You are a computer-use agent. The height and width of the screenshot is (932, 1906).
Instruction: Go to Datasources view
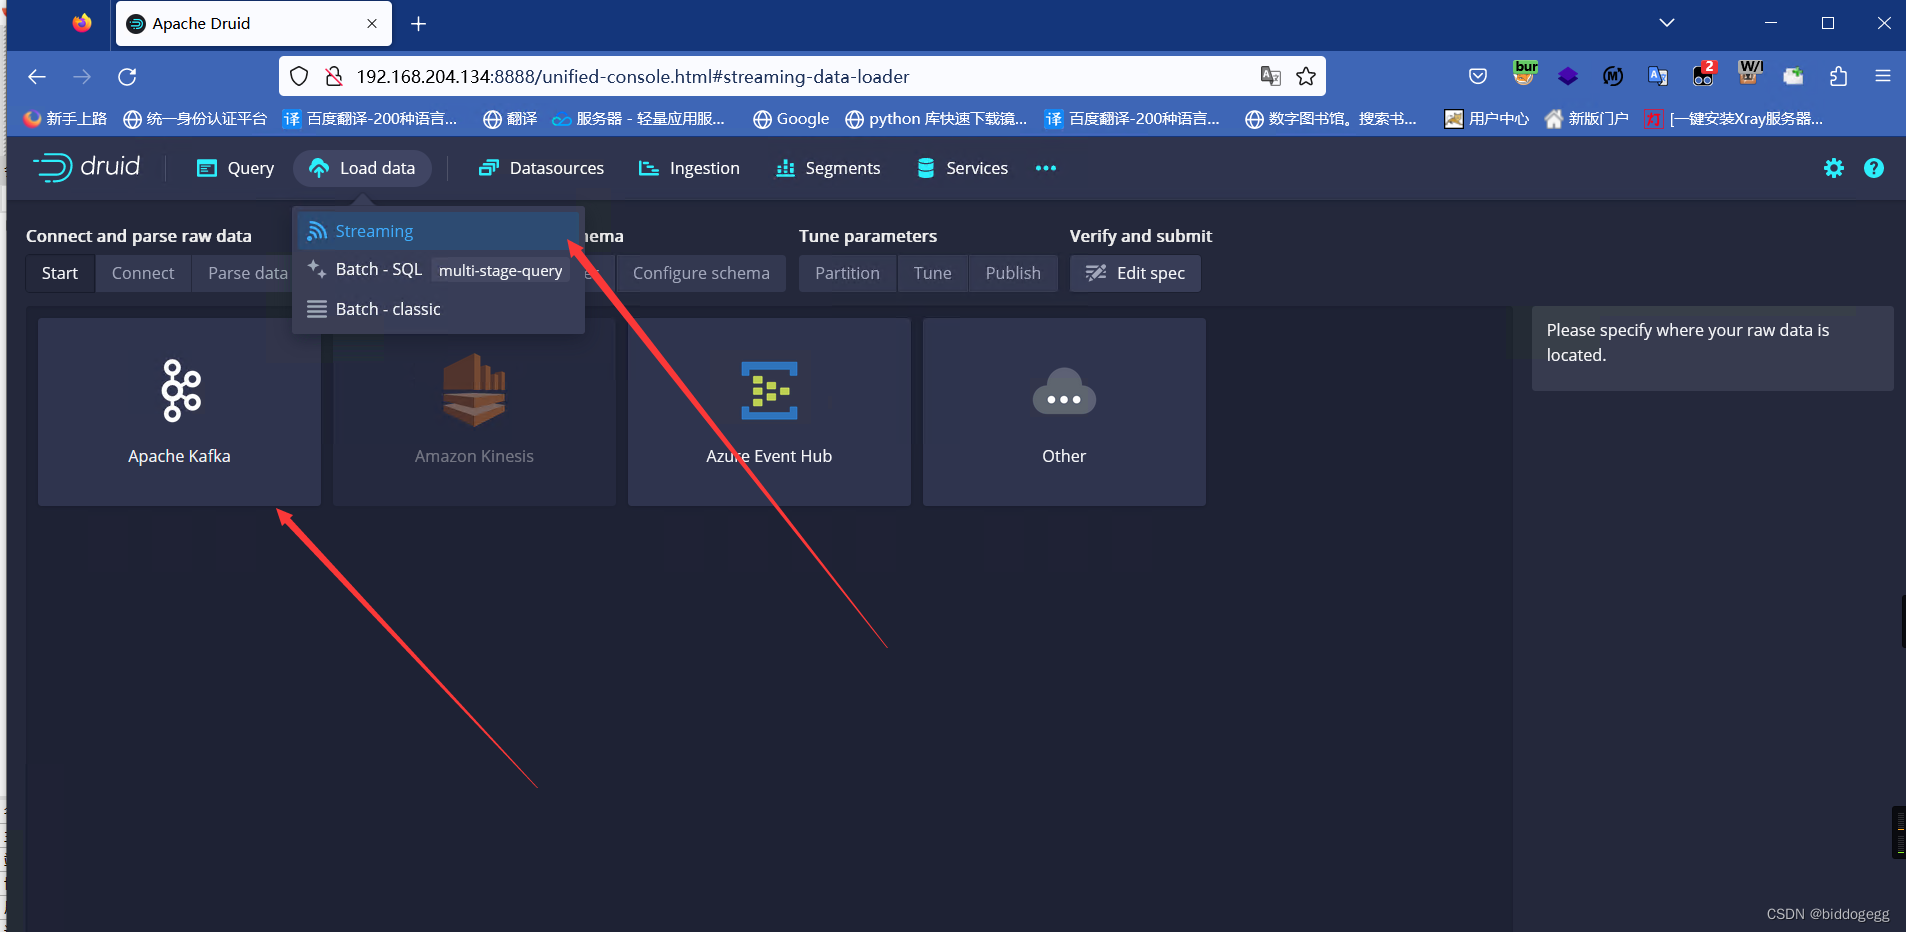coord(541,168)
